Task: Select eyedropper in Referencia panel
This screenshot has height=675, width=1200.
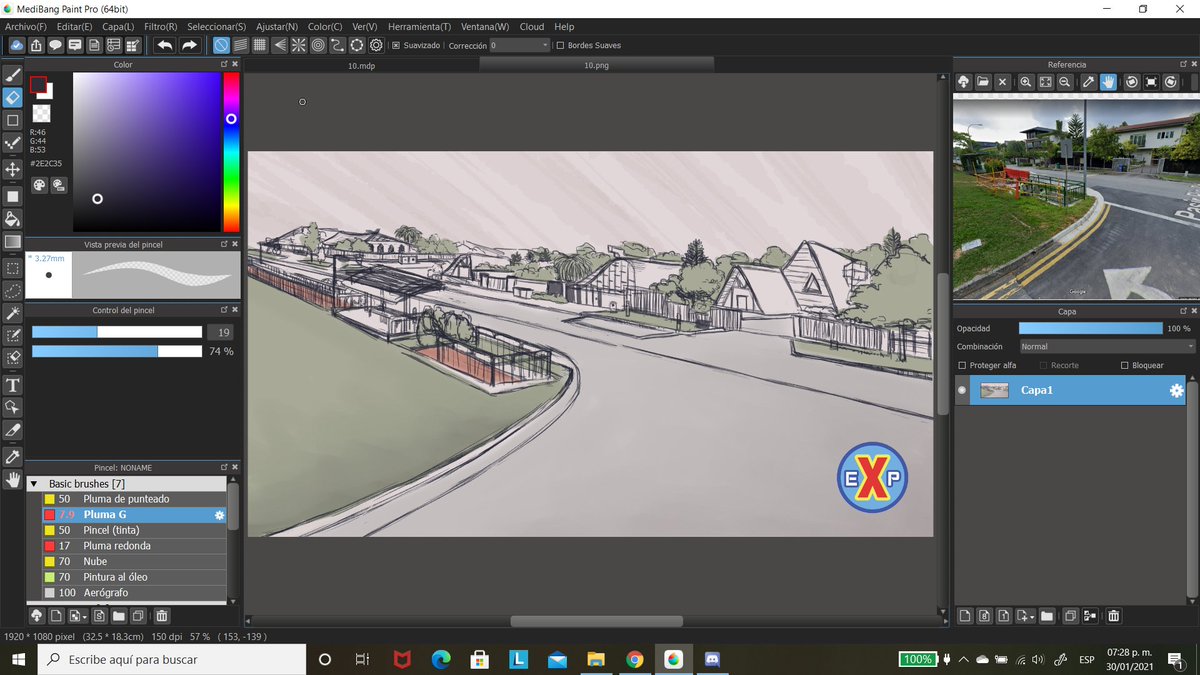Action: click(1089, 82)
